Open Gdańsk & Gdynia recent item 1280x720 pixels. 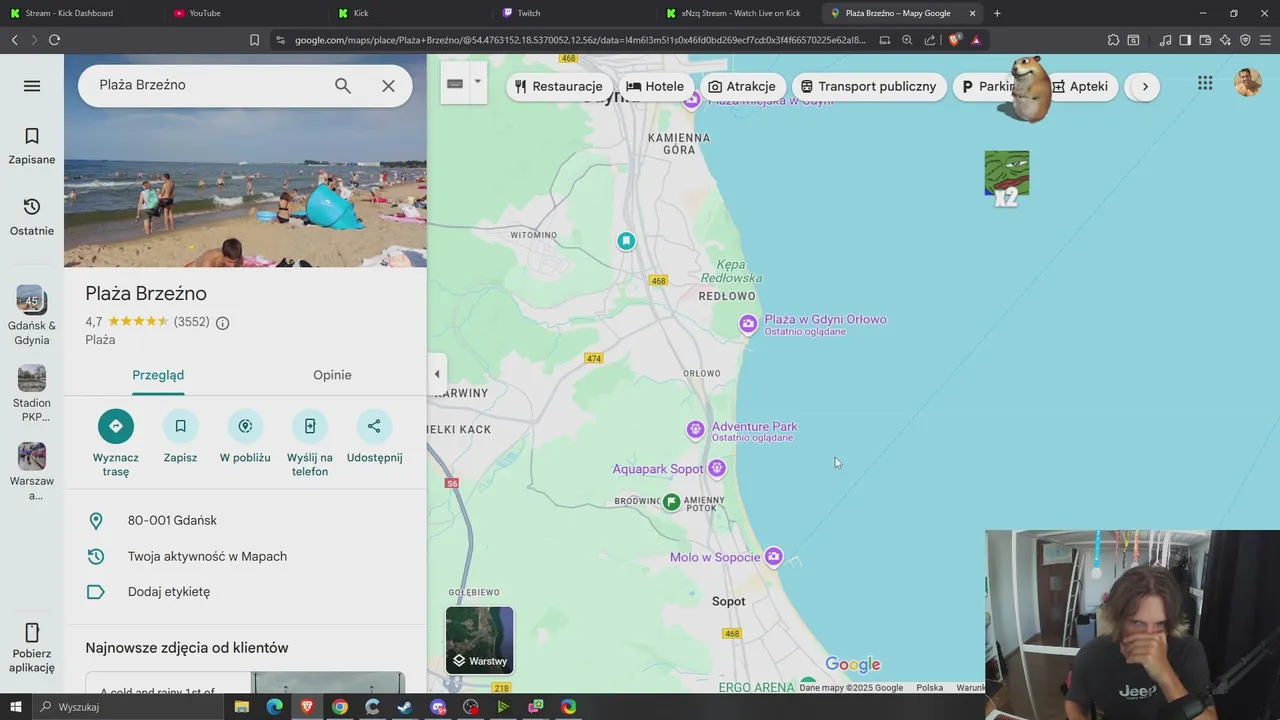click(x=32, y=316)
